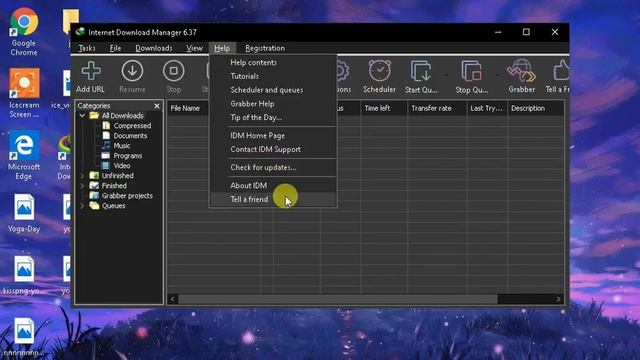Choose Grabber Help menu entry
640x360 pixels.
[273, 104]
